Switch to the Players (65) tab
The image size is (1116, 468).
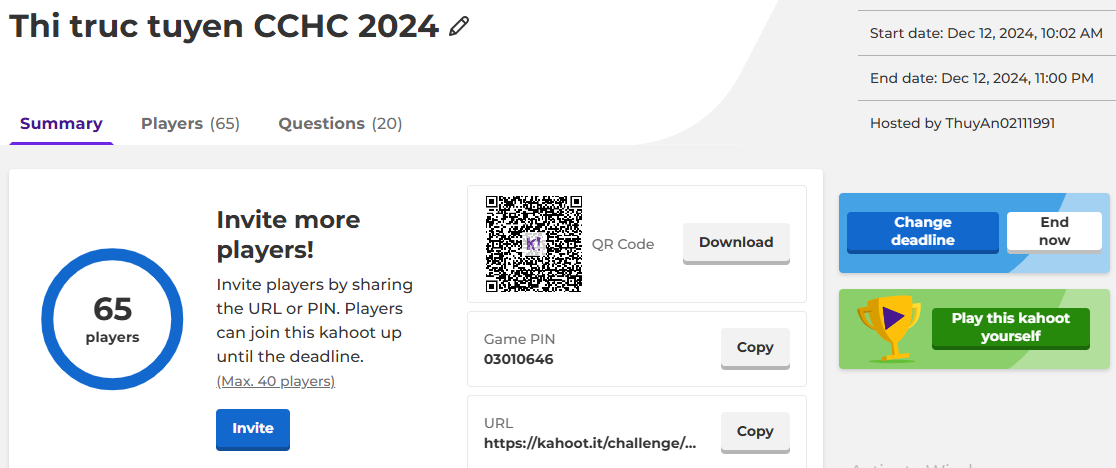(190, 124)
